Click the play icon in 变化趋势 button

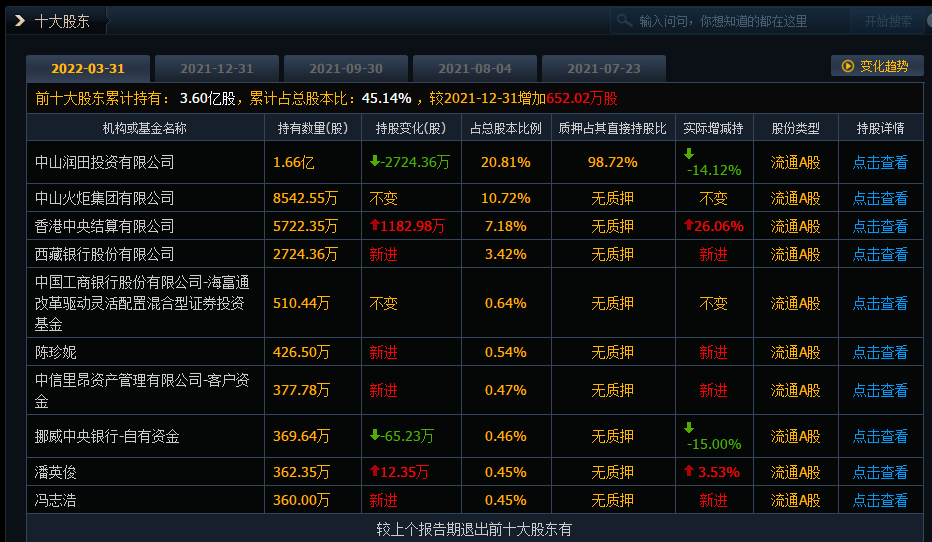click(848, 66)
